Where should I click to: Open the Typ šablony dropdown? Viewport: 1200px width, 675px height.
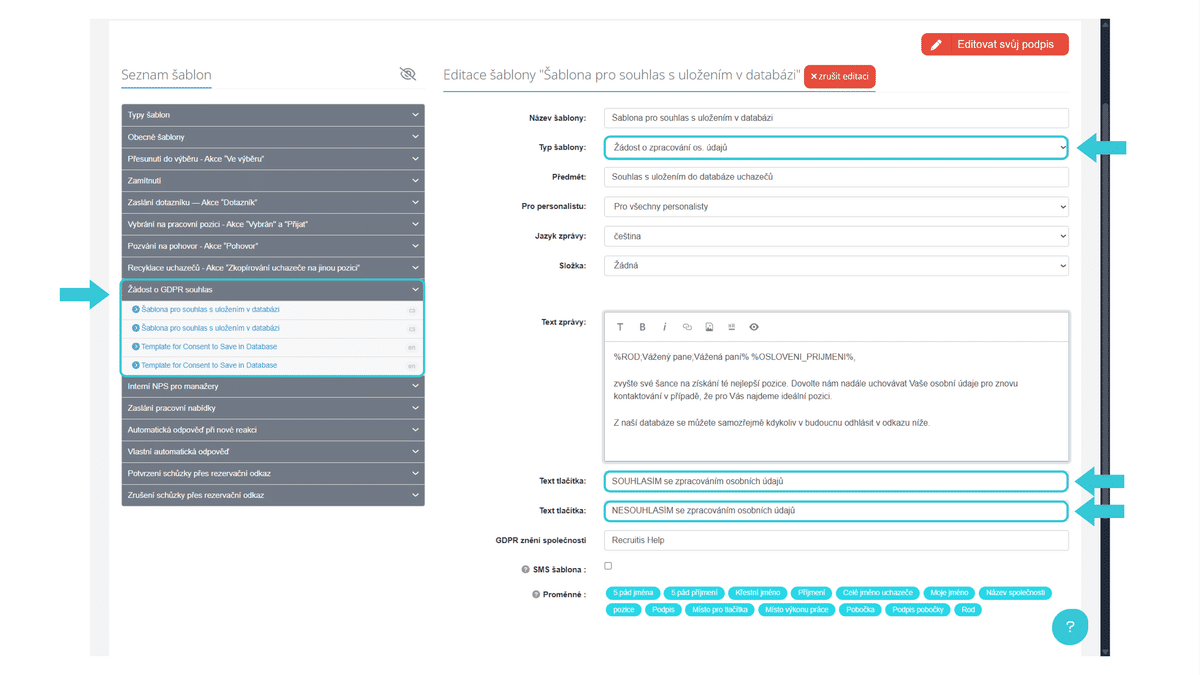coord(836,148)
